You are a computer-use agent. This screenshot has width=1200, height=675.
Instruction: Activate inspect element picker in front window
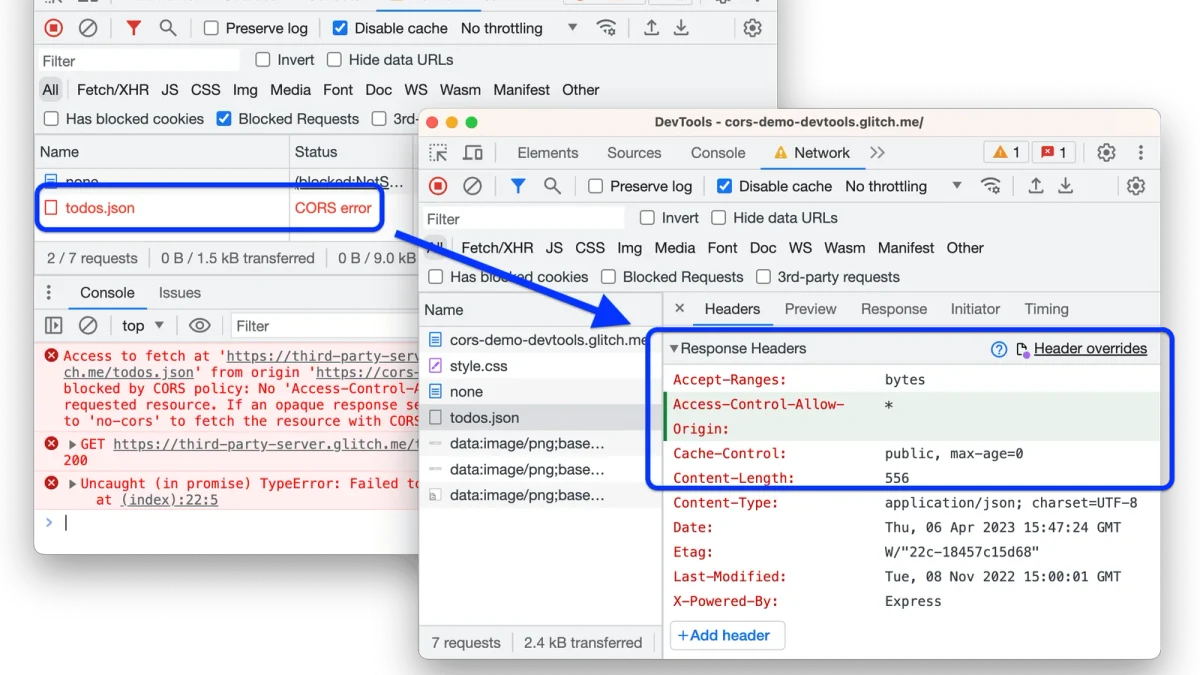click(438, 153)
